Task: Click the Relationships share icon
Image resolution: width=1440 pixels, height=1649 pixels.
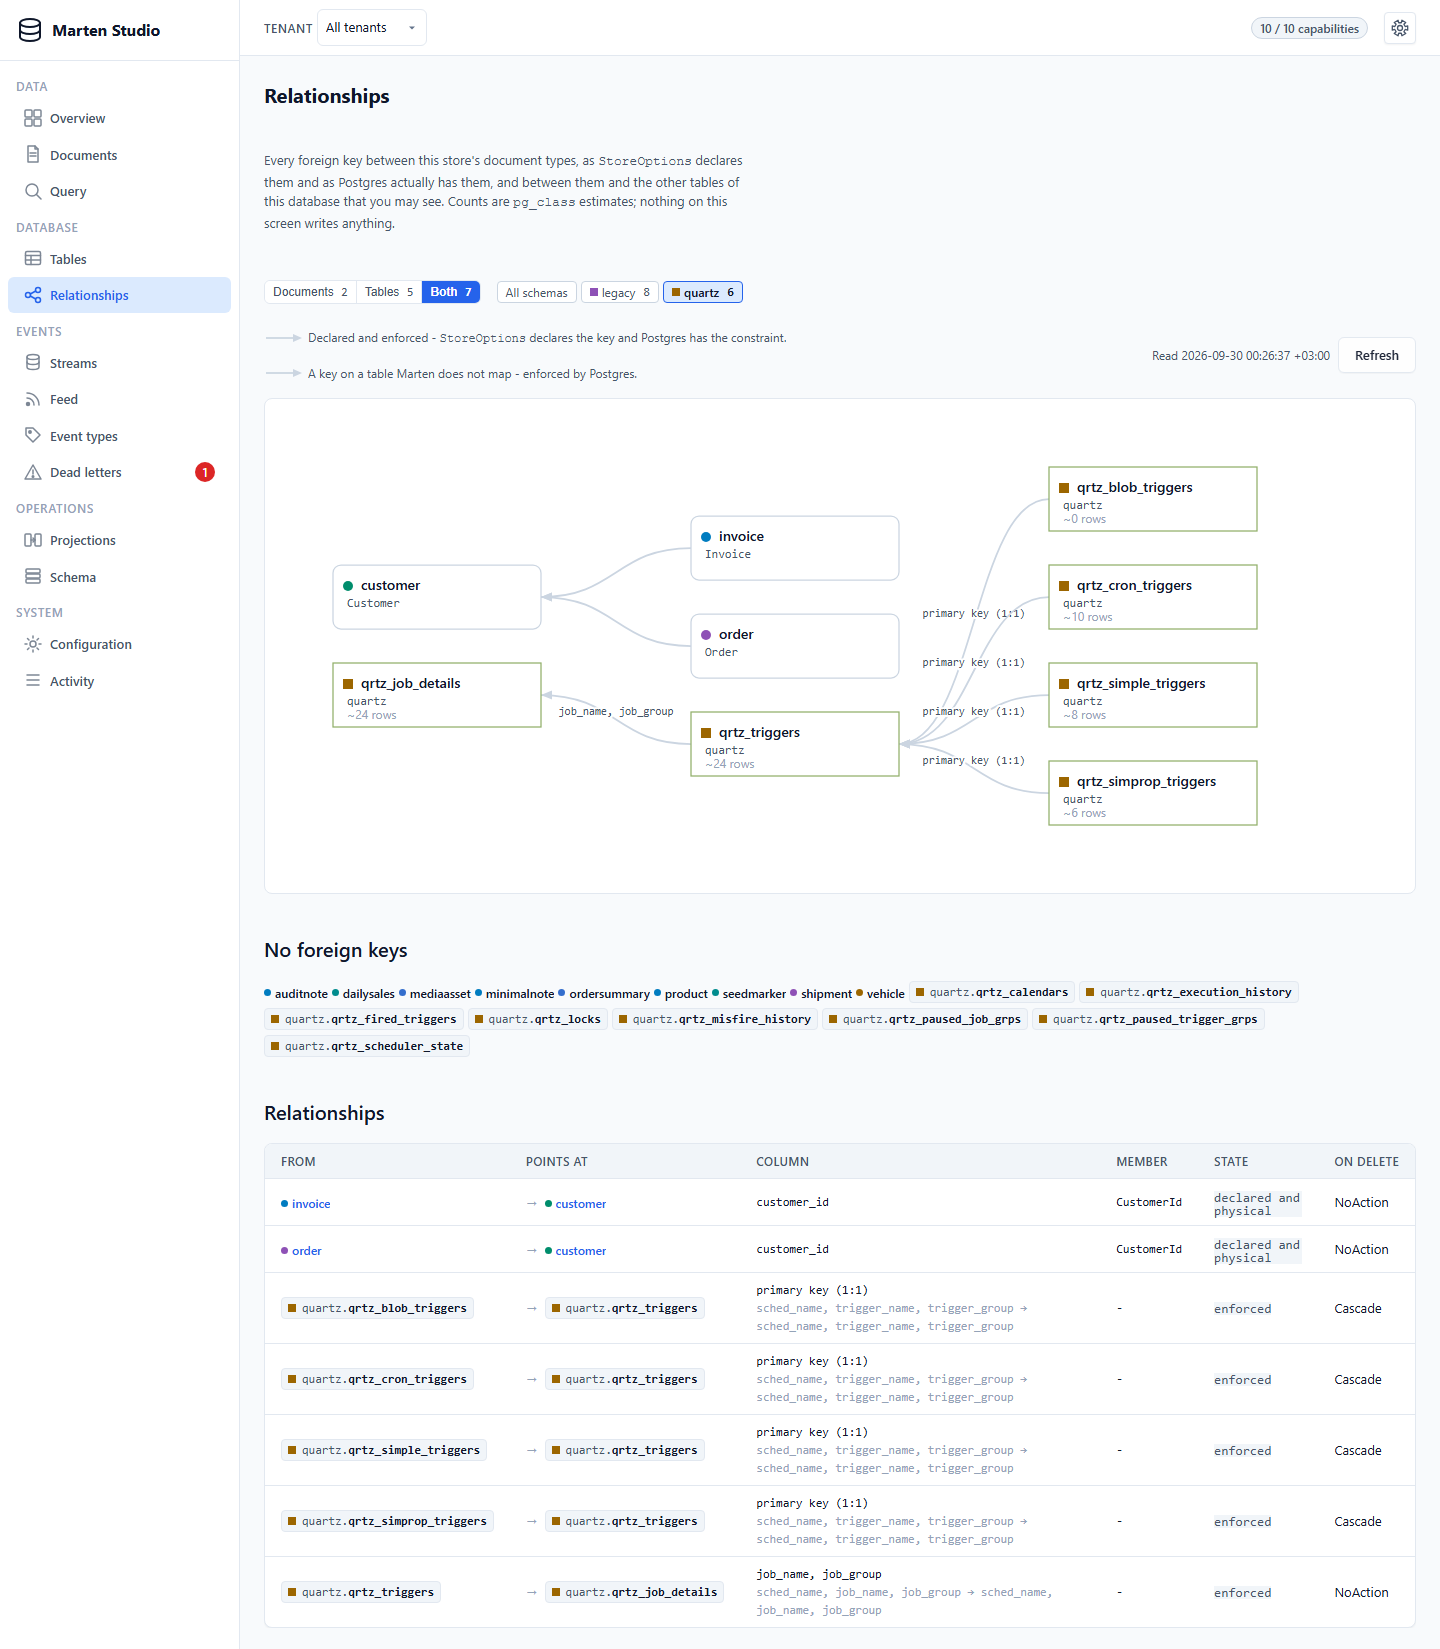Action: coord(33,295)
